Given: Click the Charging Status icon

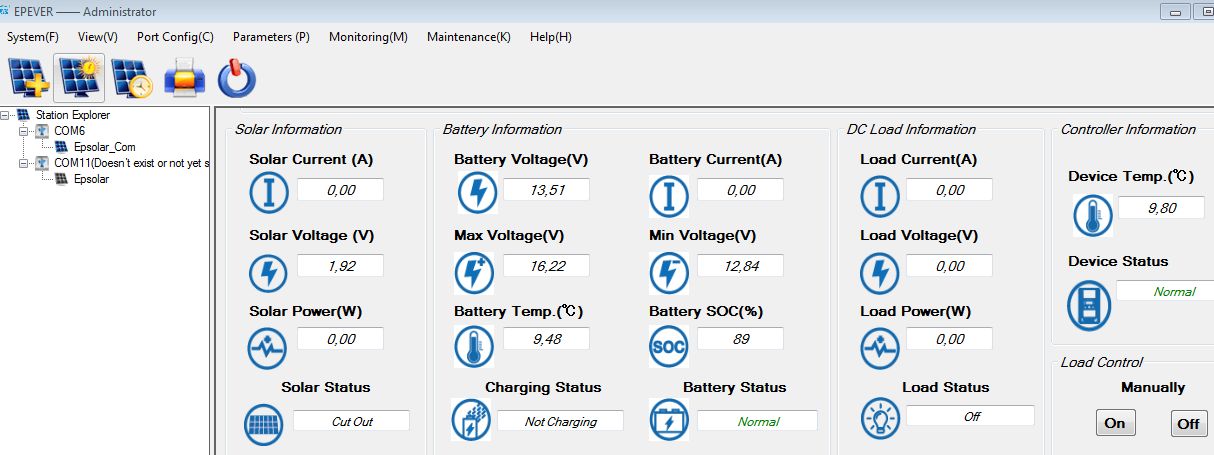Looking at the screenshot, I should (471, 420).
